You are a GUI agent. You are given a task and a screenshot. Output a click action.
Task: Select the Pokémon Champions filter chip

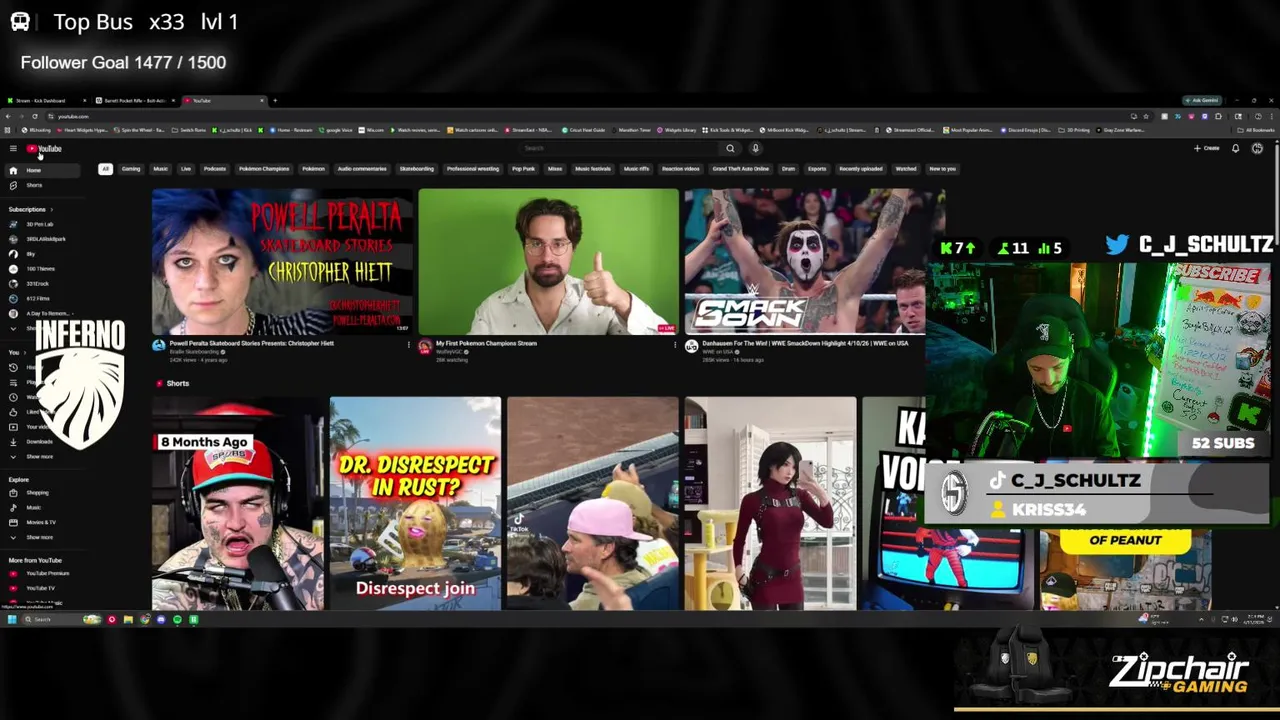point(264,169)
